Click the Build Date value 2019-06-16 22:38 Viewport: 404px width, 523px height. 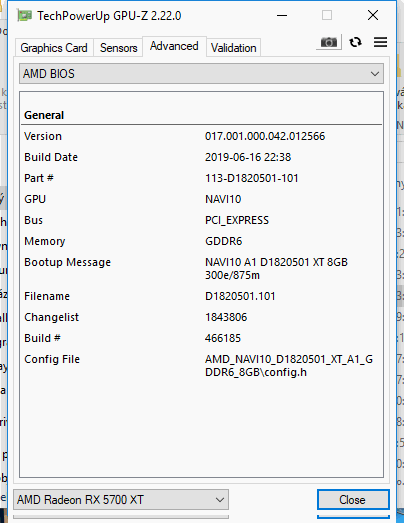pyautogui.click(x=248, y=157)
